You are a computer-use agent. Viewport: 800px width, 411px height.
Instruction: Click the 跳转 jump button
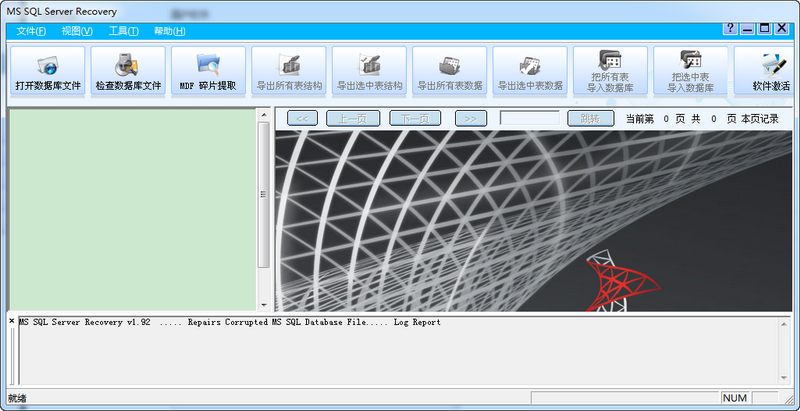[590, 119]
